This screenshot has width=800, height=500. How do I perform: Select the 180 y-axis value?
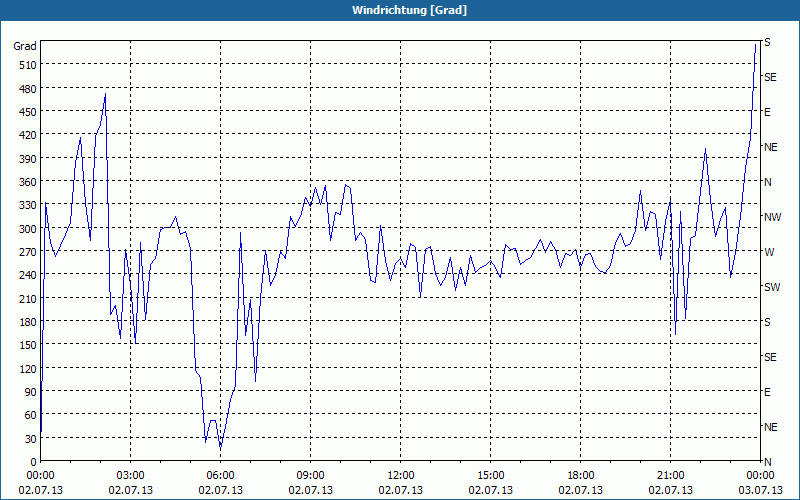click(28, 322)
